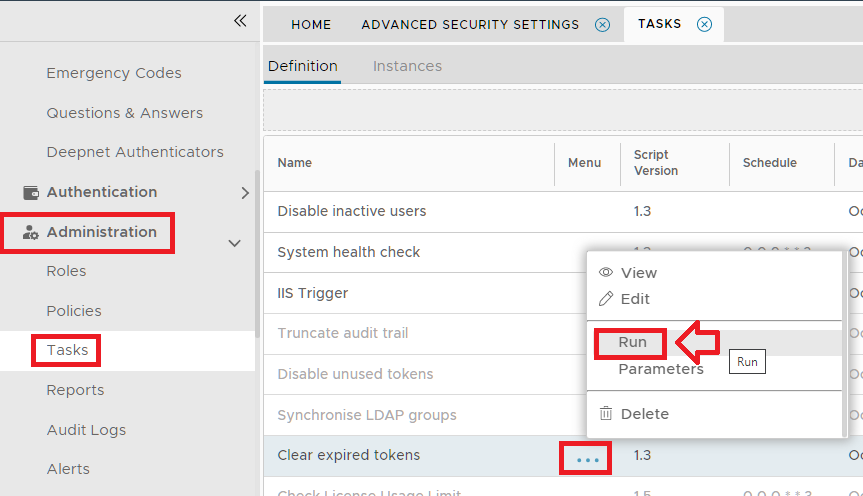Switch to the Instances tab
Viewport: 863px width, 496px height.
pyautogui.click(x=407, y=66)
